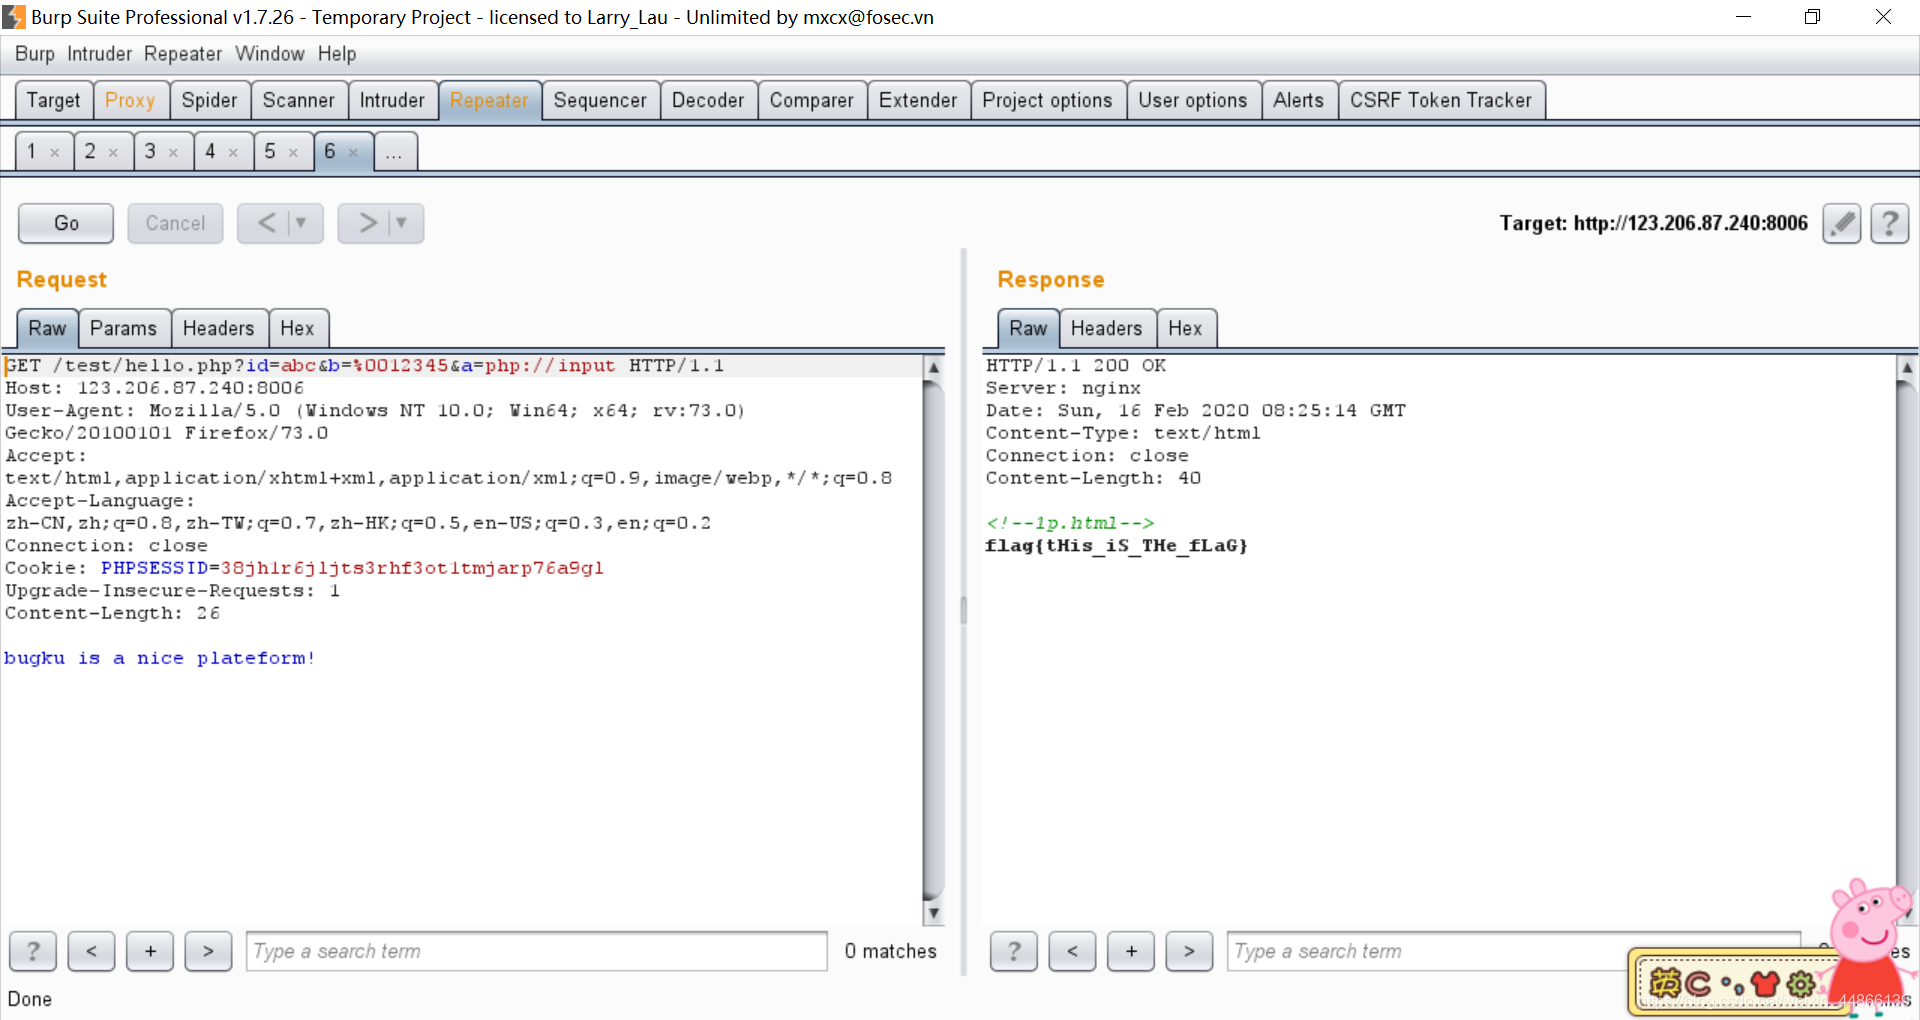
Task: Go back in request history
Action: (x=267, y=223)
